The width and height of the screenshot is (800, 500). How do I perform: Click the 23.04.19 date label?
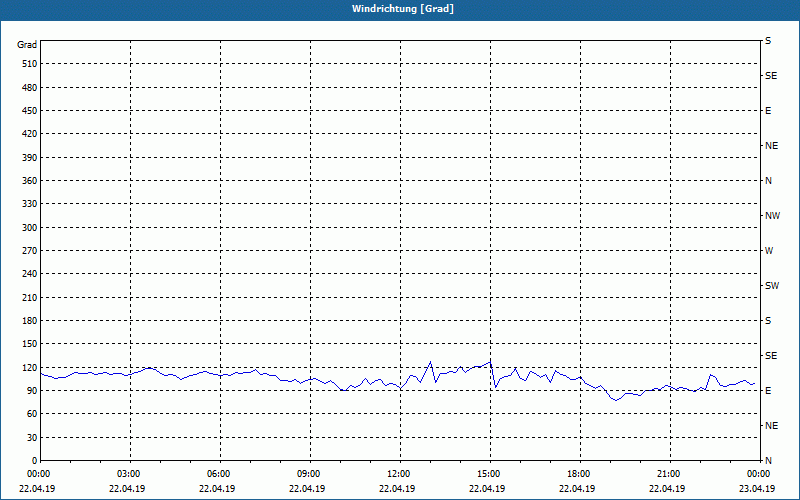(757, 488)
